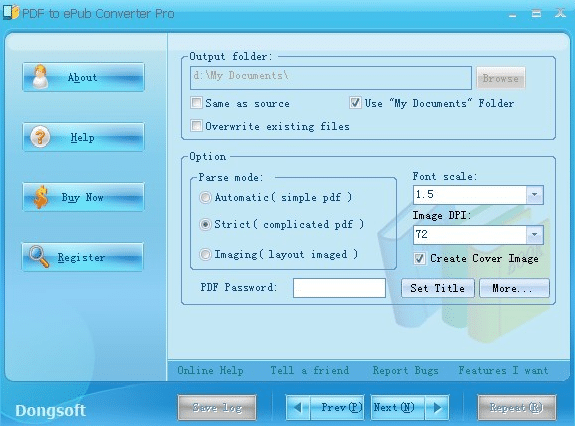The image size is (575, 426).
Task: Click the dollar sign Buy Now icon
Action: coord(41,197)
